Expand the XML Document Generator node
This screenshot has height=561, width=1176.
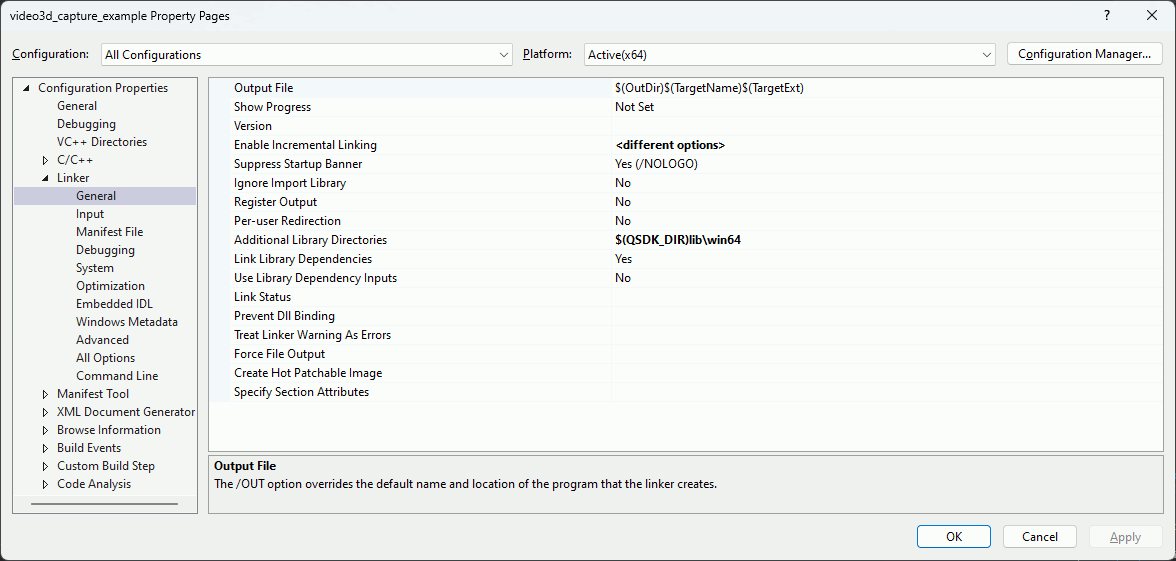45,412
